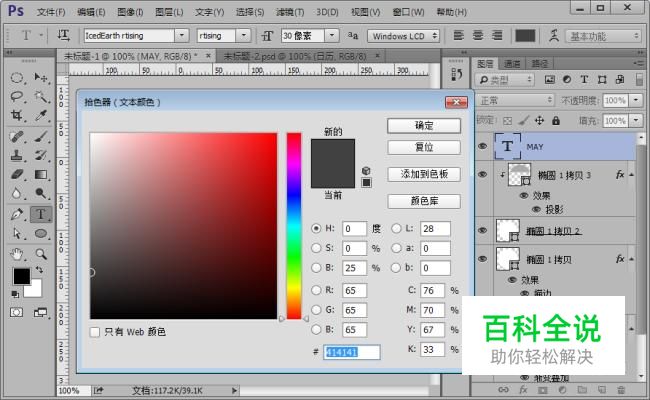
Task: Click the lock position icon in Layers
Action: tap(539, 121)
